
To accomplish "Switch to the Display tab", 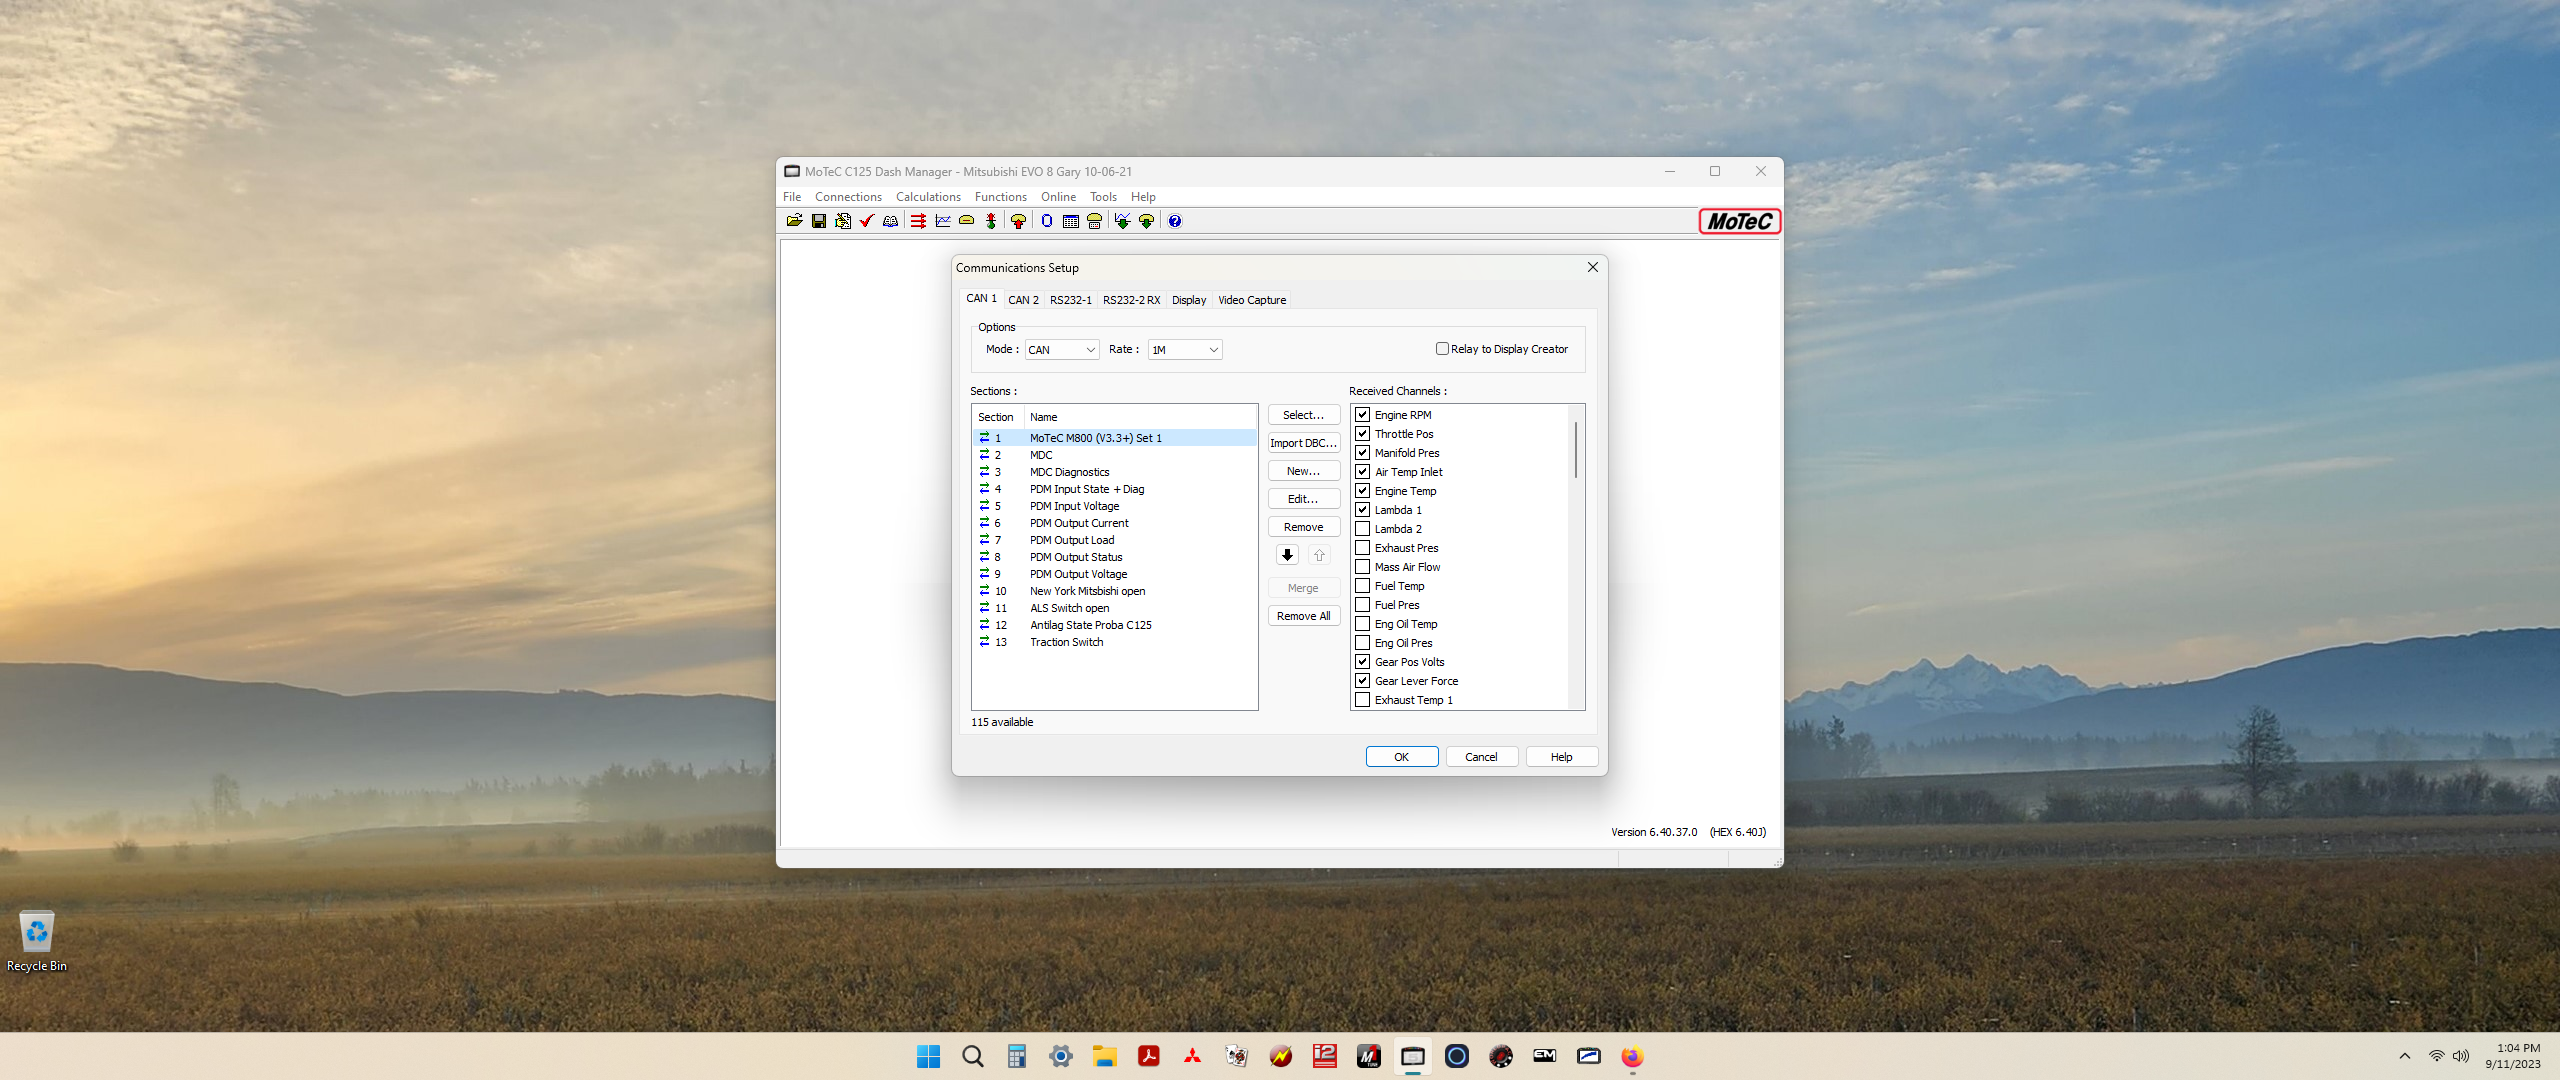I will click(1189, 300).
